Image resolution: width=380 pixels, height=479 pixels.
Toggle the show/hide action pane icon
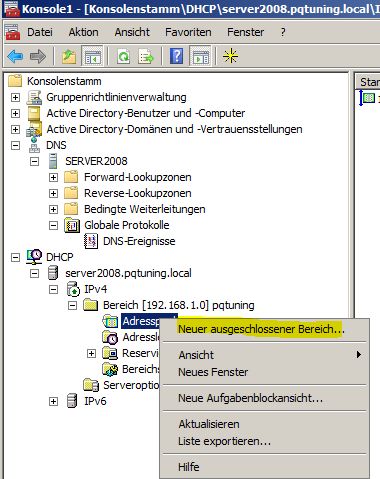(x=200, y=56)
